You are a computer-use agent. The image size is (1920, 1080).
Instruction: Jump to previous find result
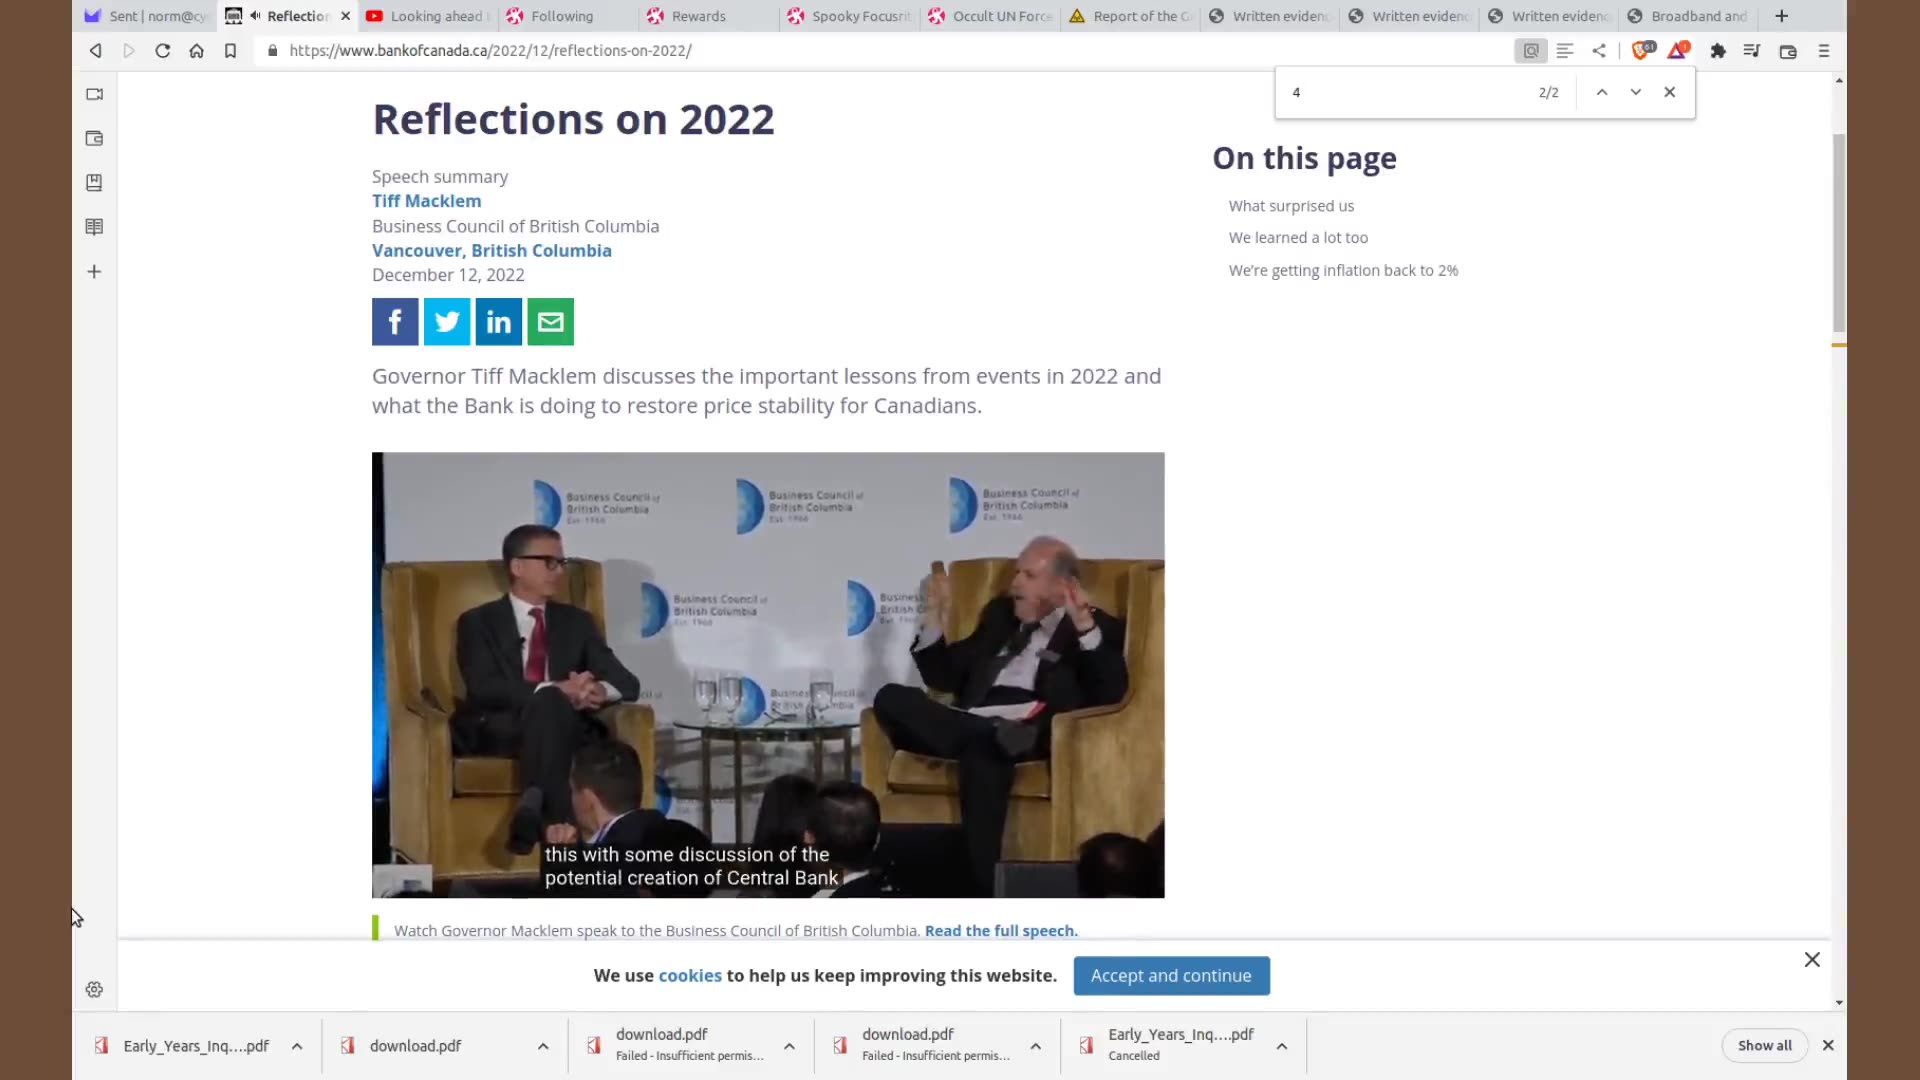[x=1601, y=92]
